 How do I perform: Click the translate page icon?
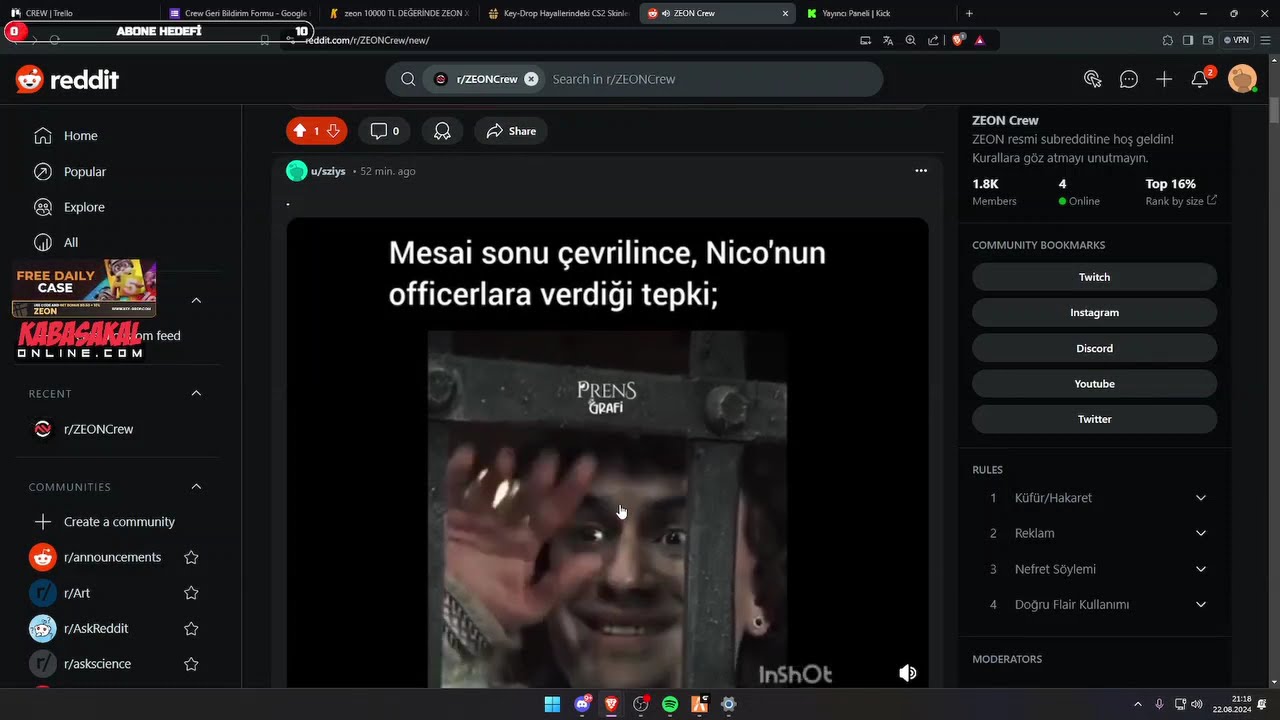click(x=888, y=40)
